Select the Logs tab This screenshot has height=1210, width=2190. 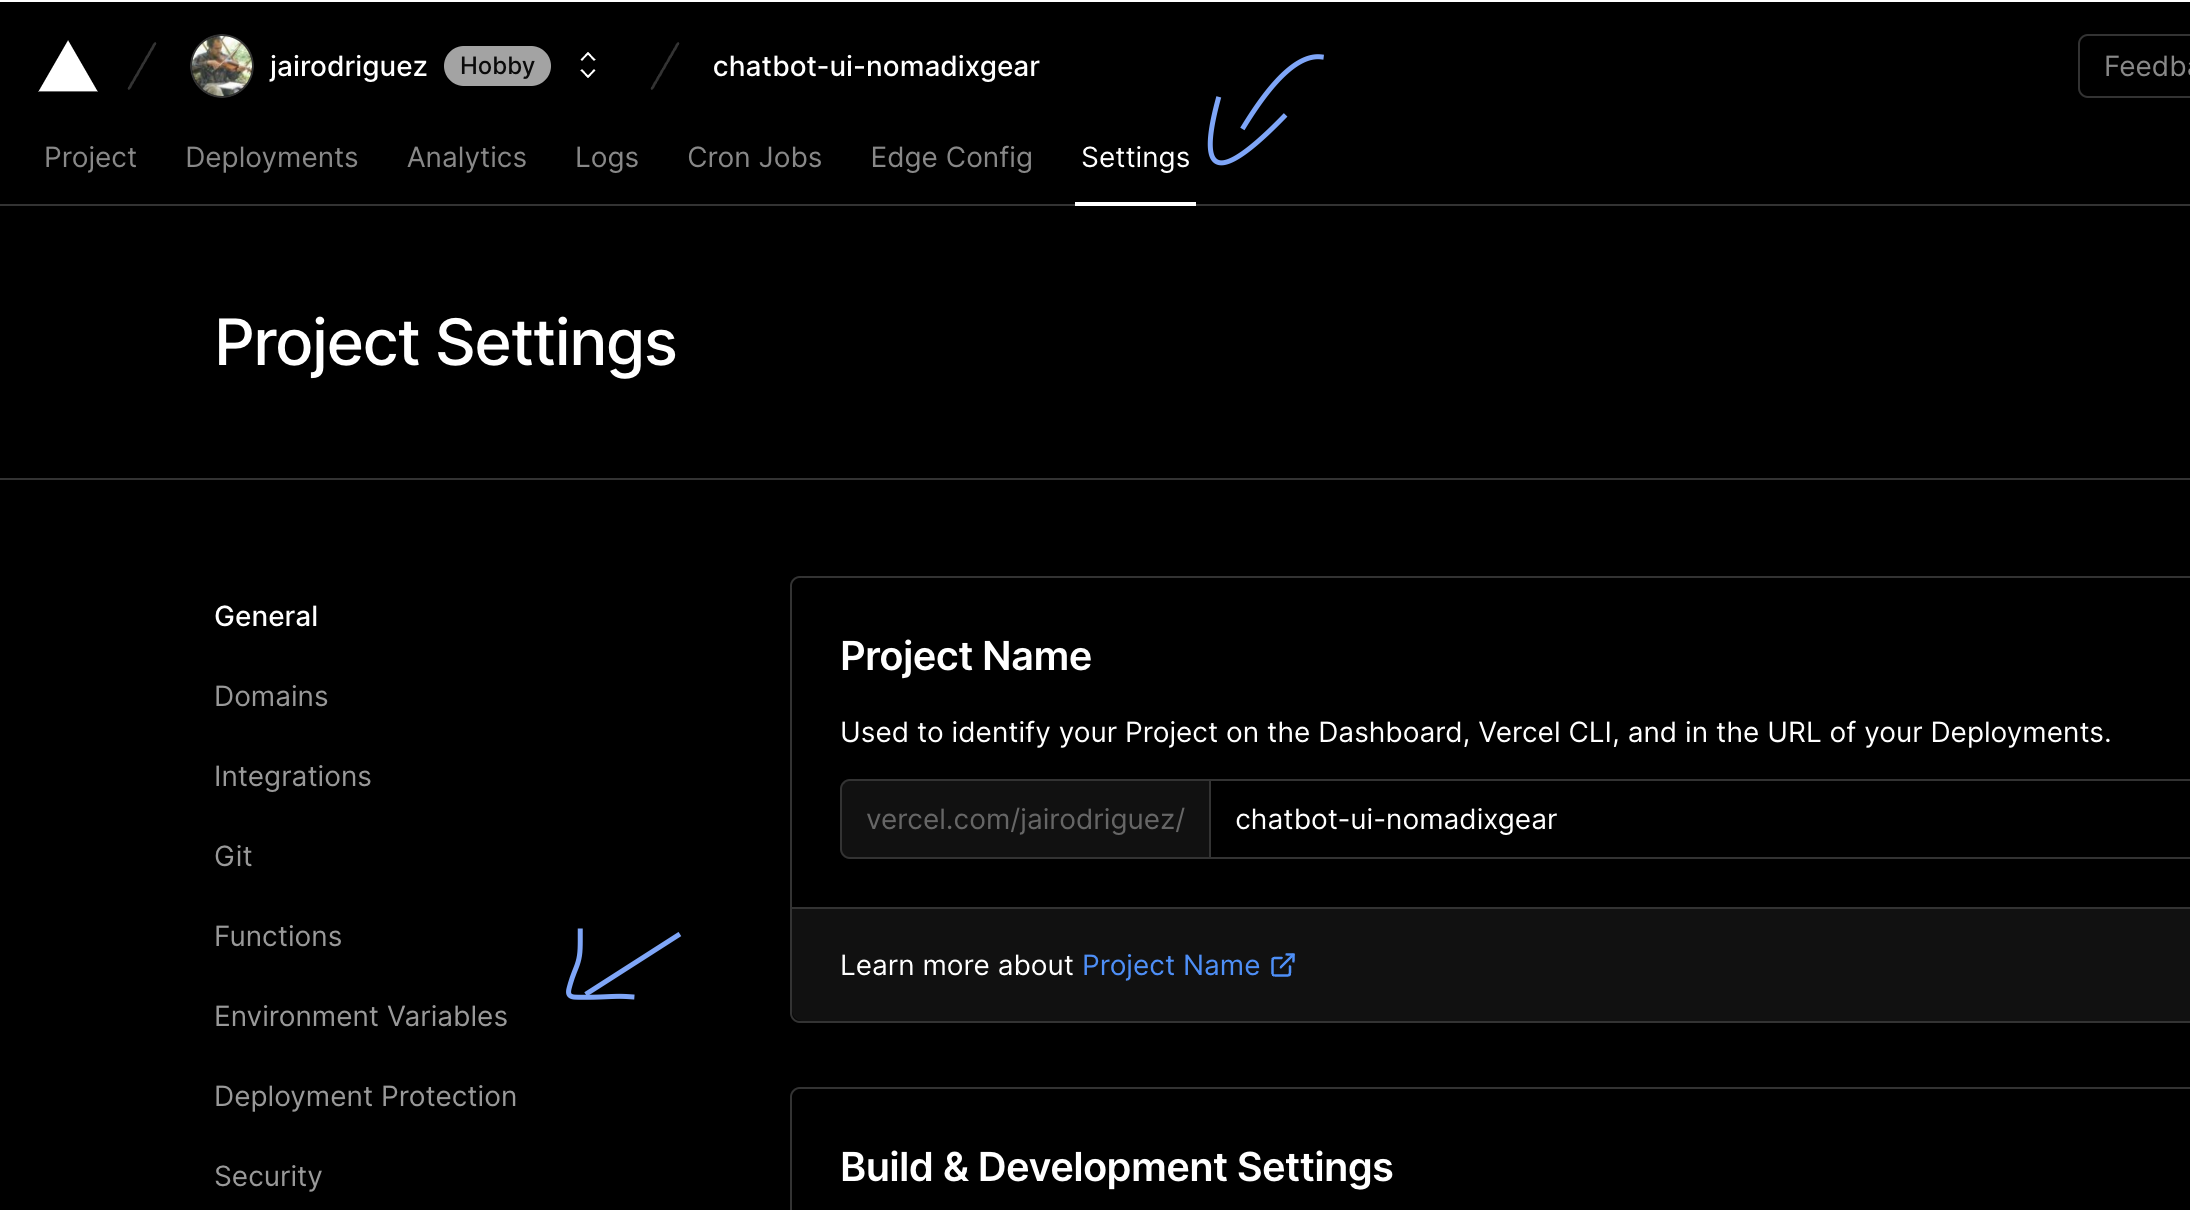pyautogui.click(x=606, y=157)
